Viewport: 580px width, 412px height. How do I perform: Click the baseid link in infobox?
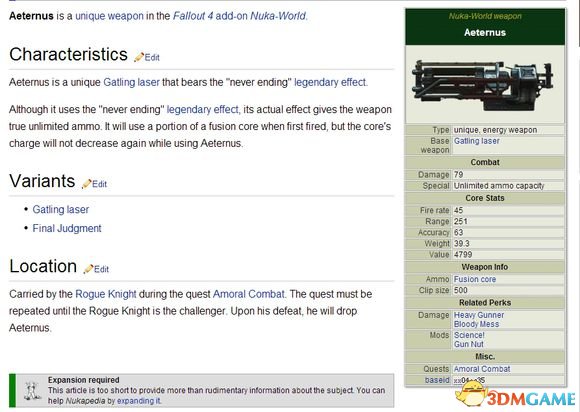click(437, 380)
